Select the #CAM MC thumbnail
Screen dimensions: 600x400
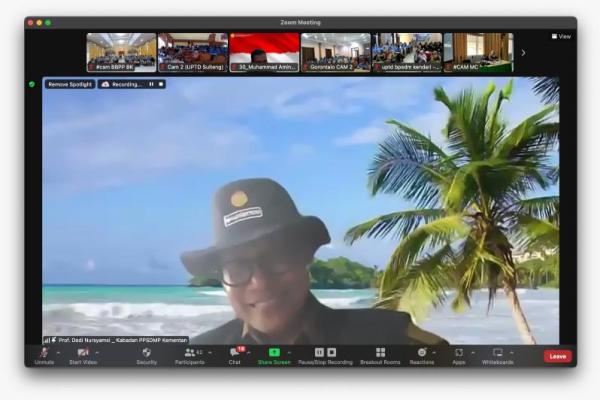point(478,52)
